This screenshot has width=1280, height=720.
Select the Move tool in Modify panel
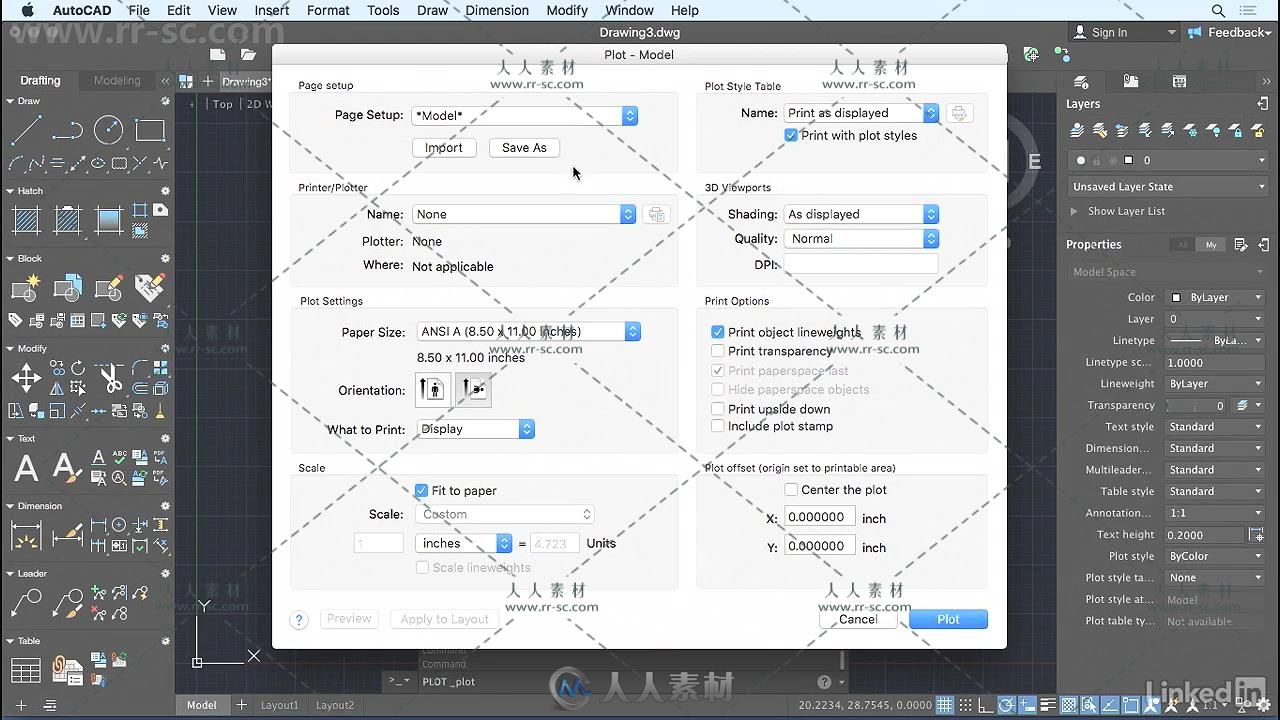coord(26,377)
